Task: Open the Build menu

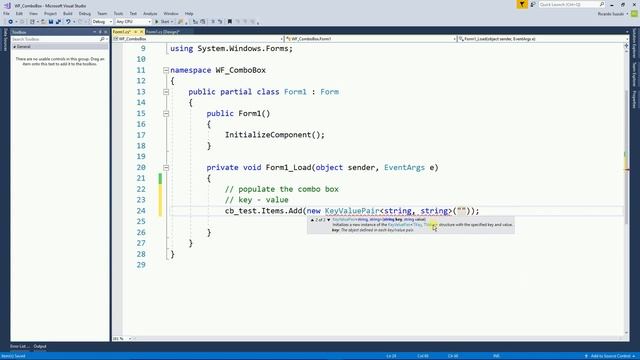Action: (68, 13)
